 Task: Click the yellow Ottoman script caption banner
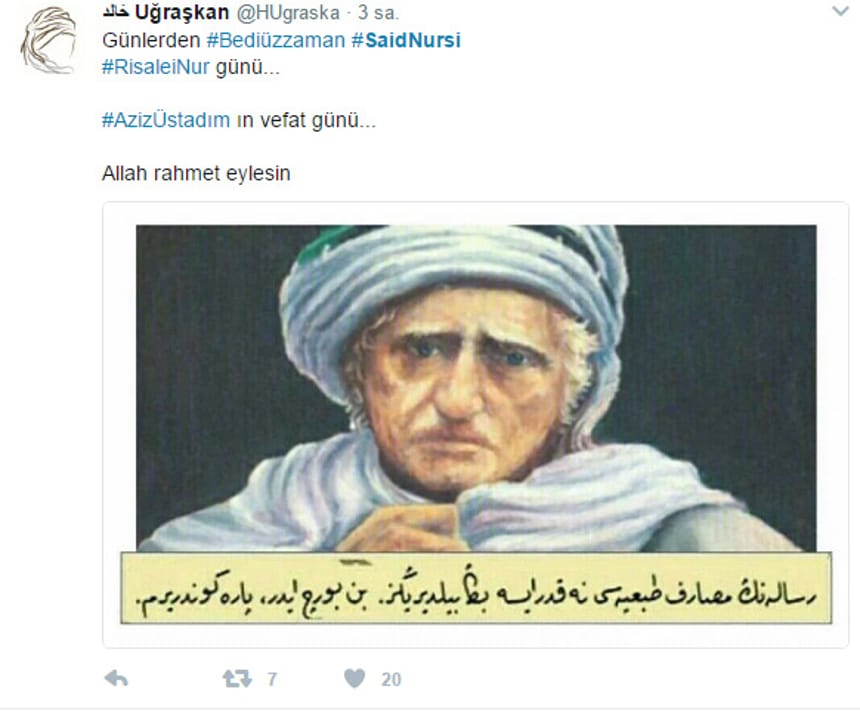[x=476, y=588]
